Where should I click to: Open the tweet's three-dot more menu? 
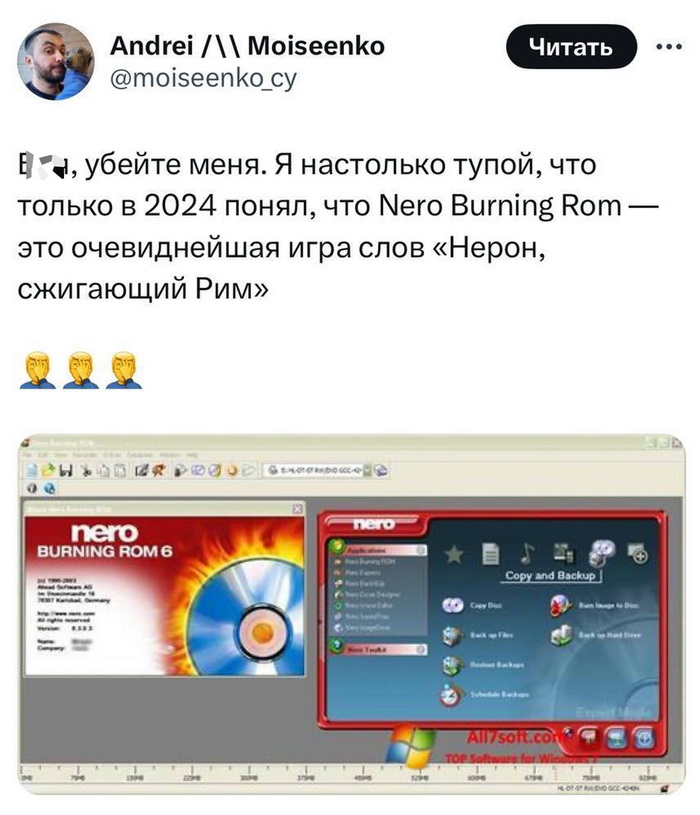[669, 47]
